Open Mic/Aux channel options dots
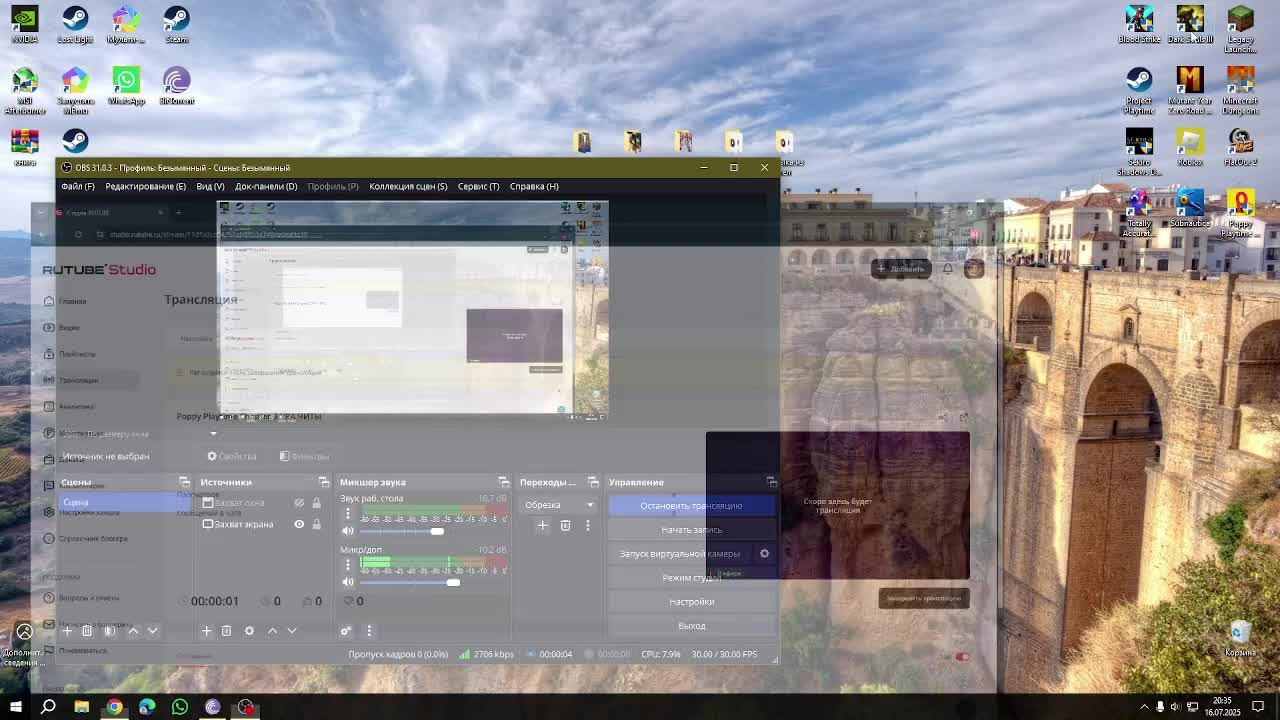 pyautogui.click(x=348, y=565)
